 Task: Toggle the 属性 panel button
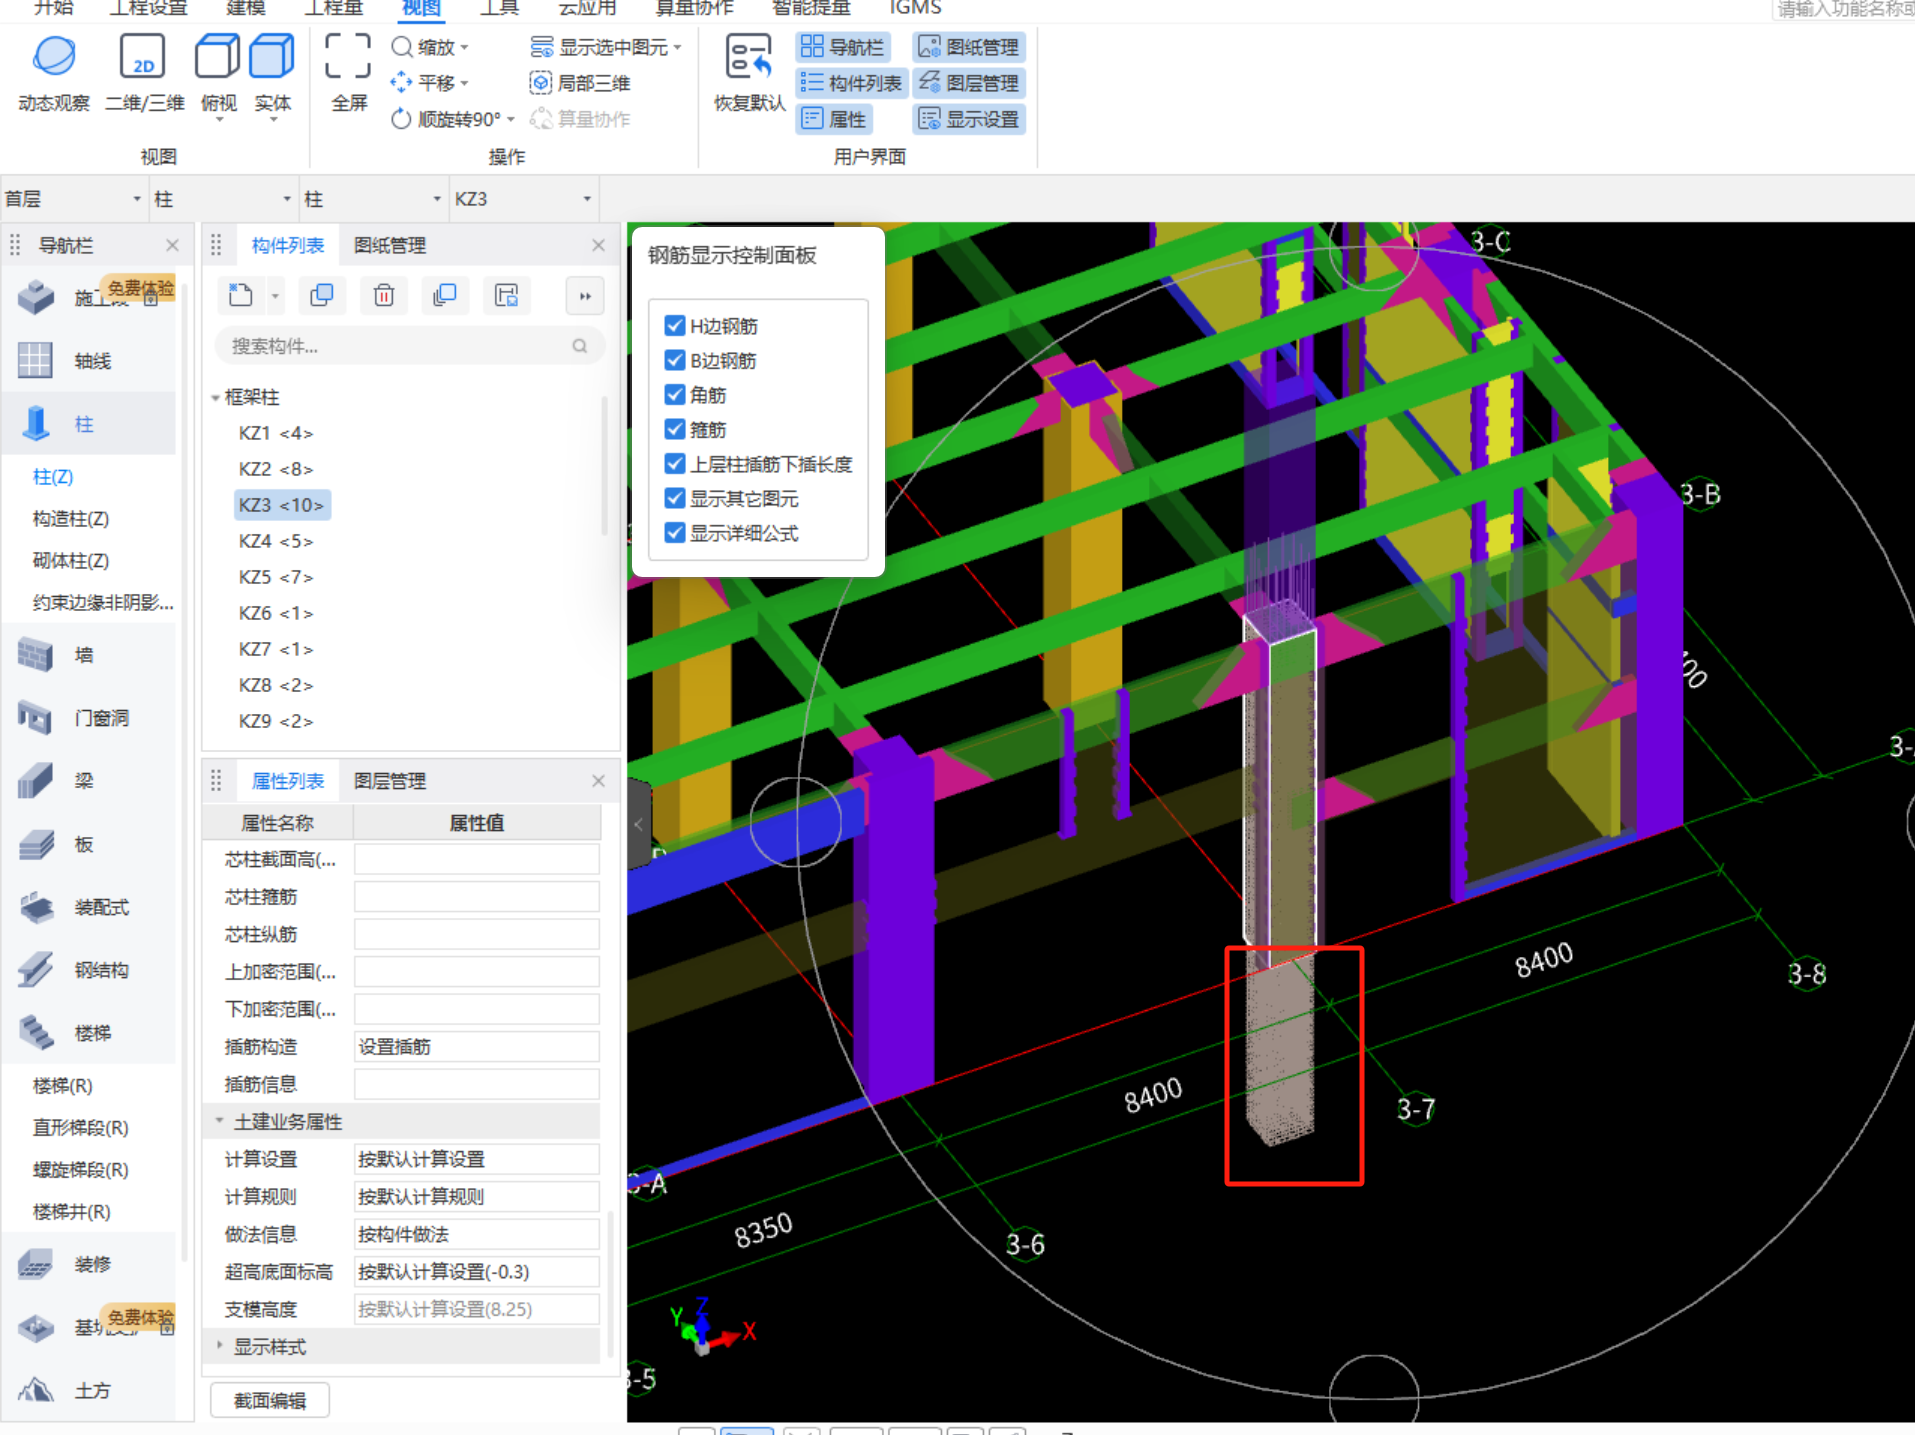coord(834,119)
